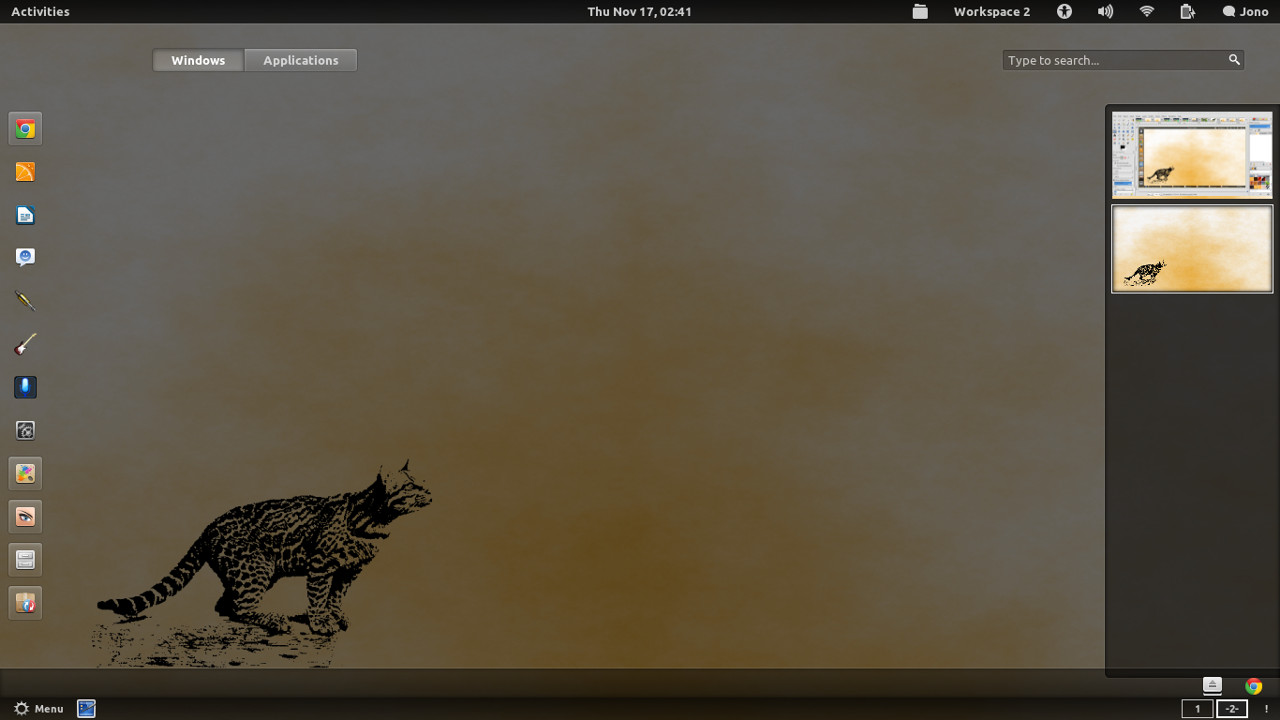Screen dimensions: 1280x720
Task: Click the eye icon launcher in the dock
Action: tap(25, 516)
